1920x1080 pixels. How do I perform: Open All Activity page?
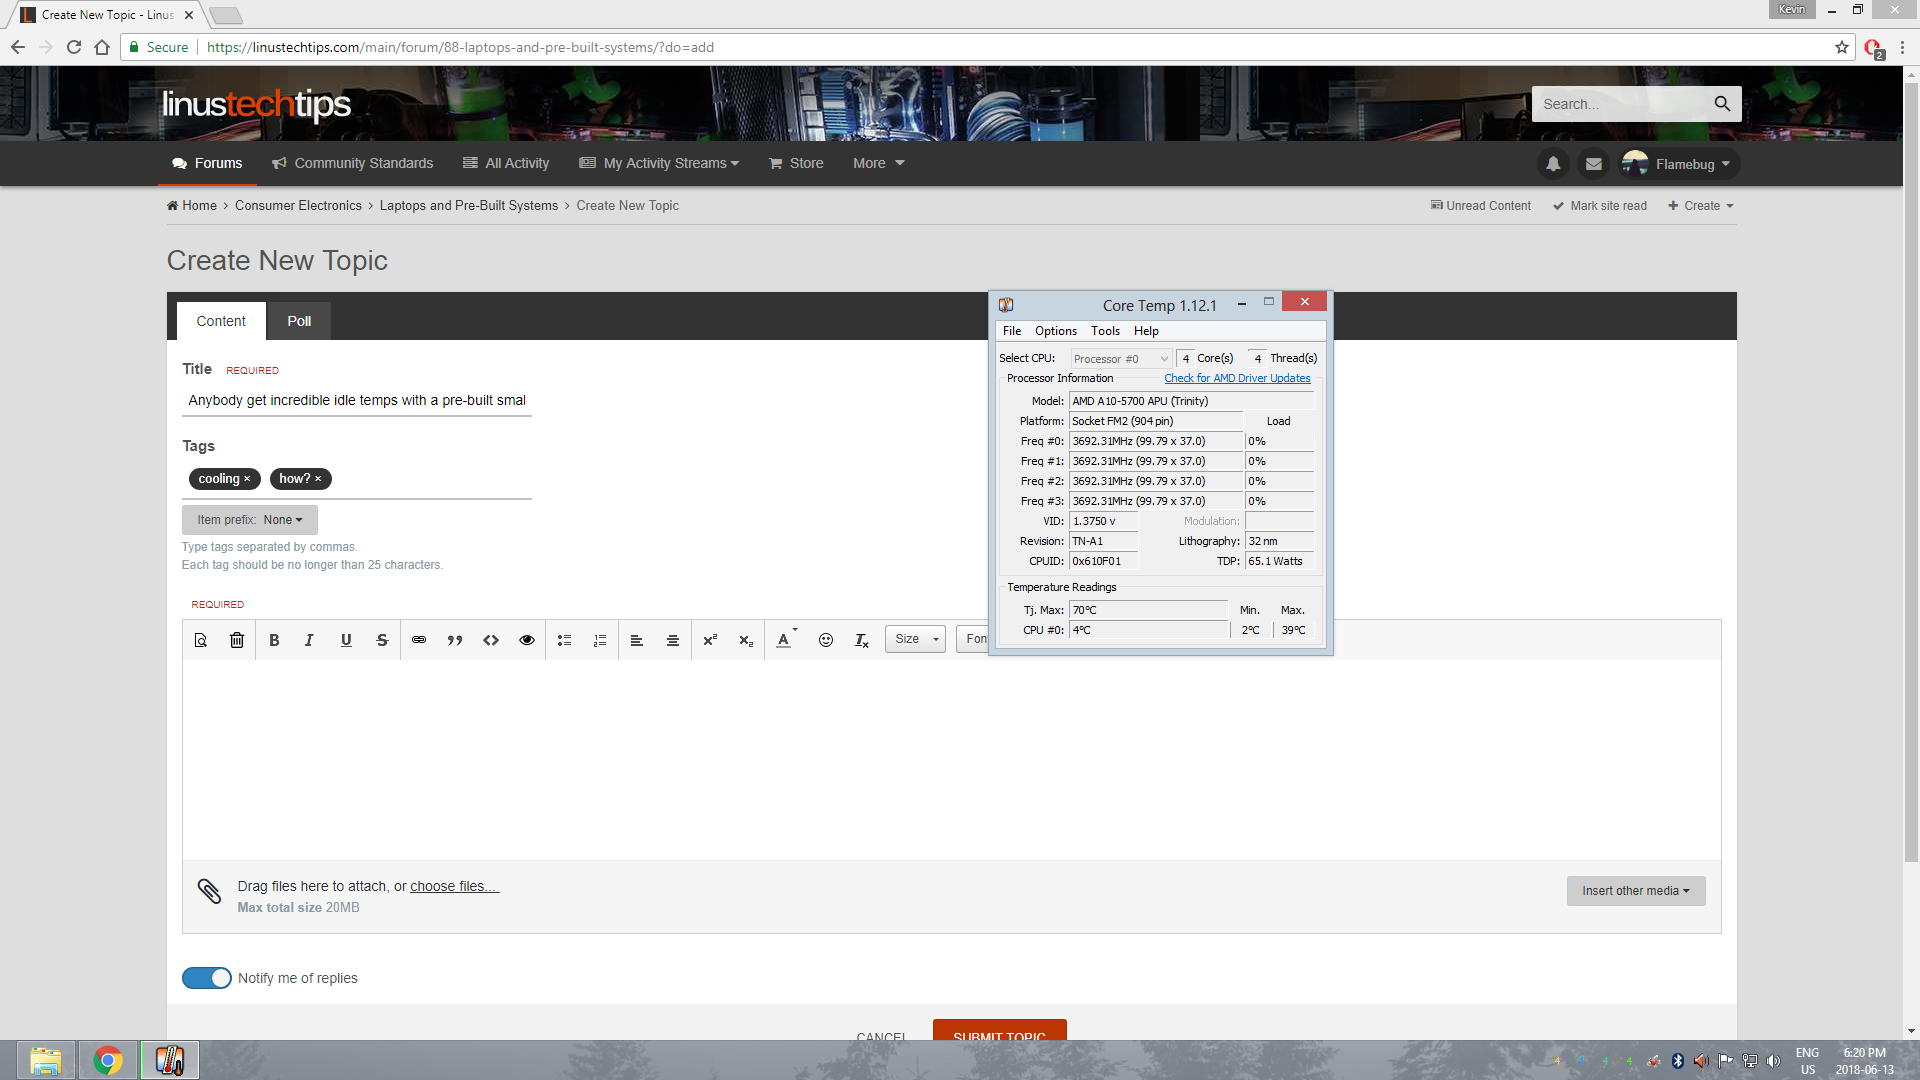pyautogui.click(x=506, y=163)
